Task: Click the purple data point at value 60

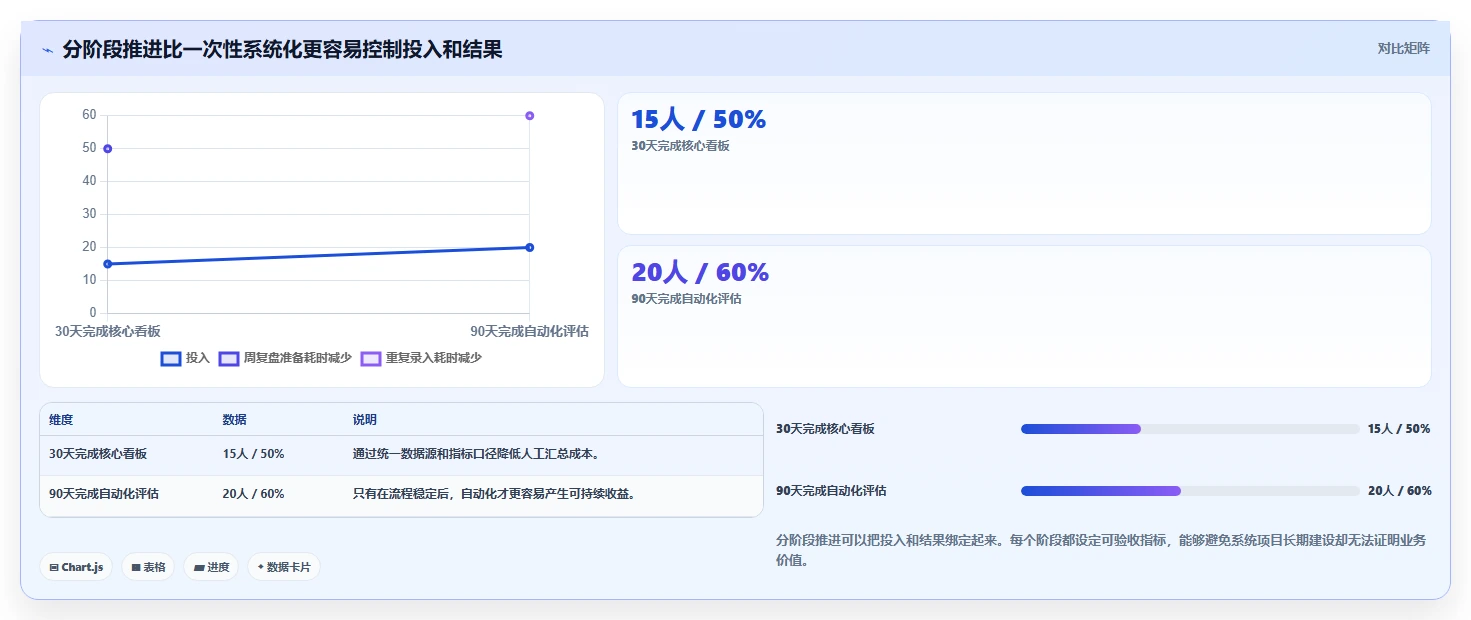Action: [529, 116]
